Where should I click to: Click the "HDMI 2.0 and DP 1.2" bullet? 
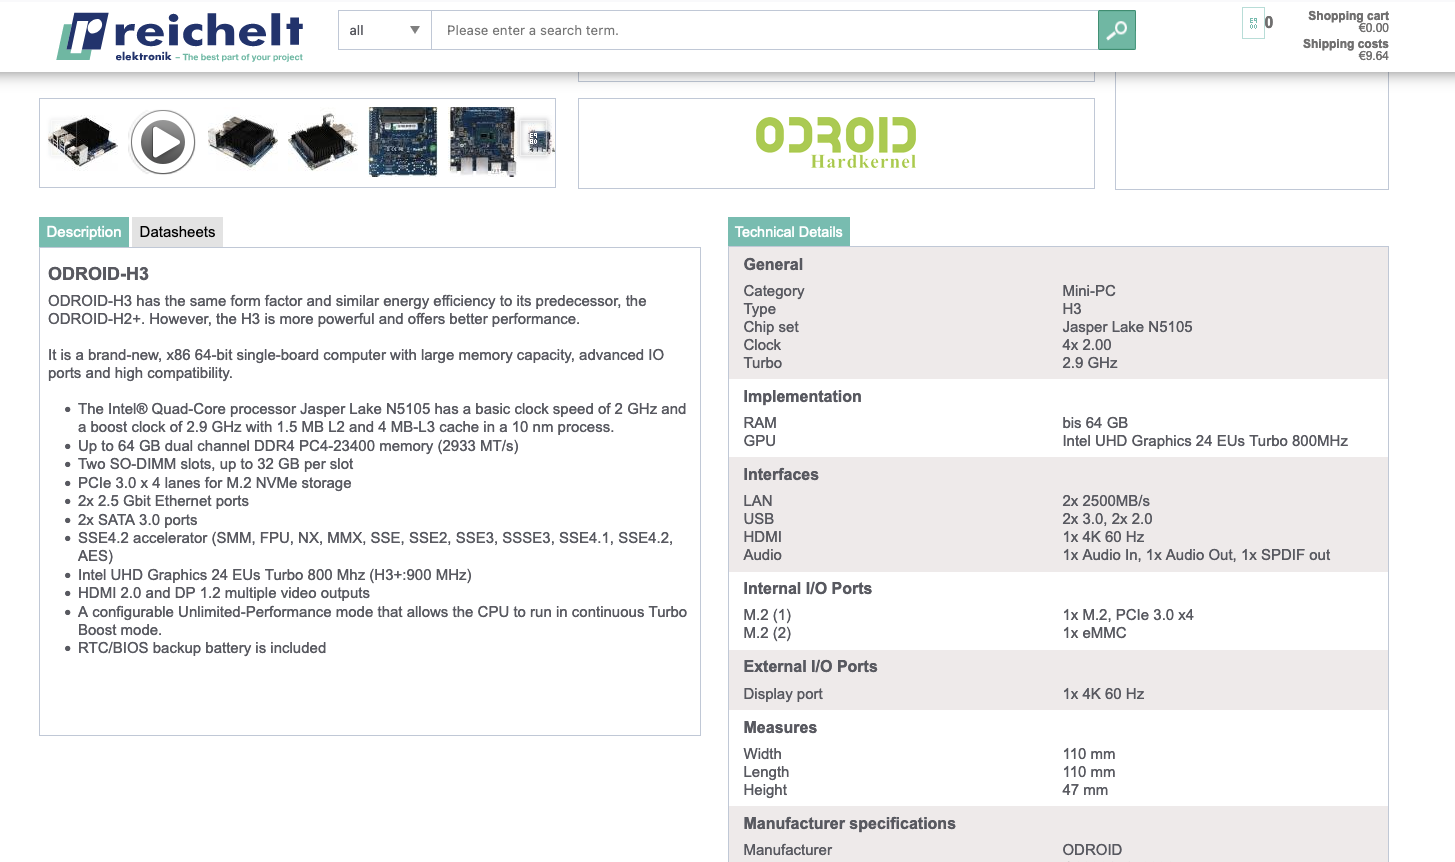224,593
